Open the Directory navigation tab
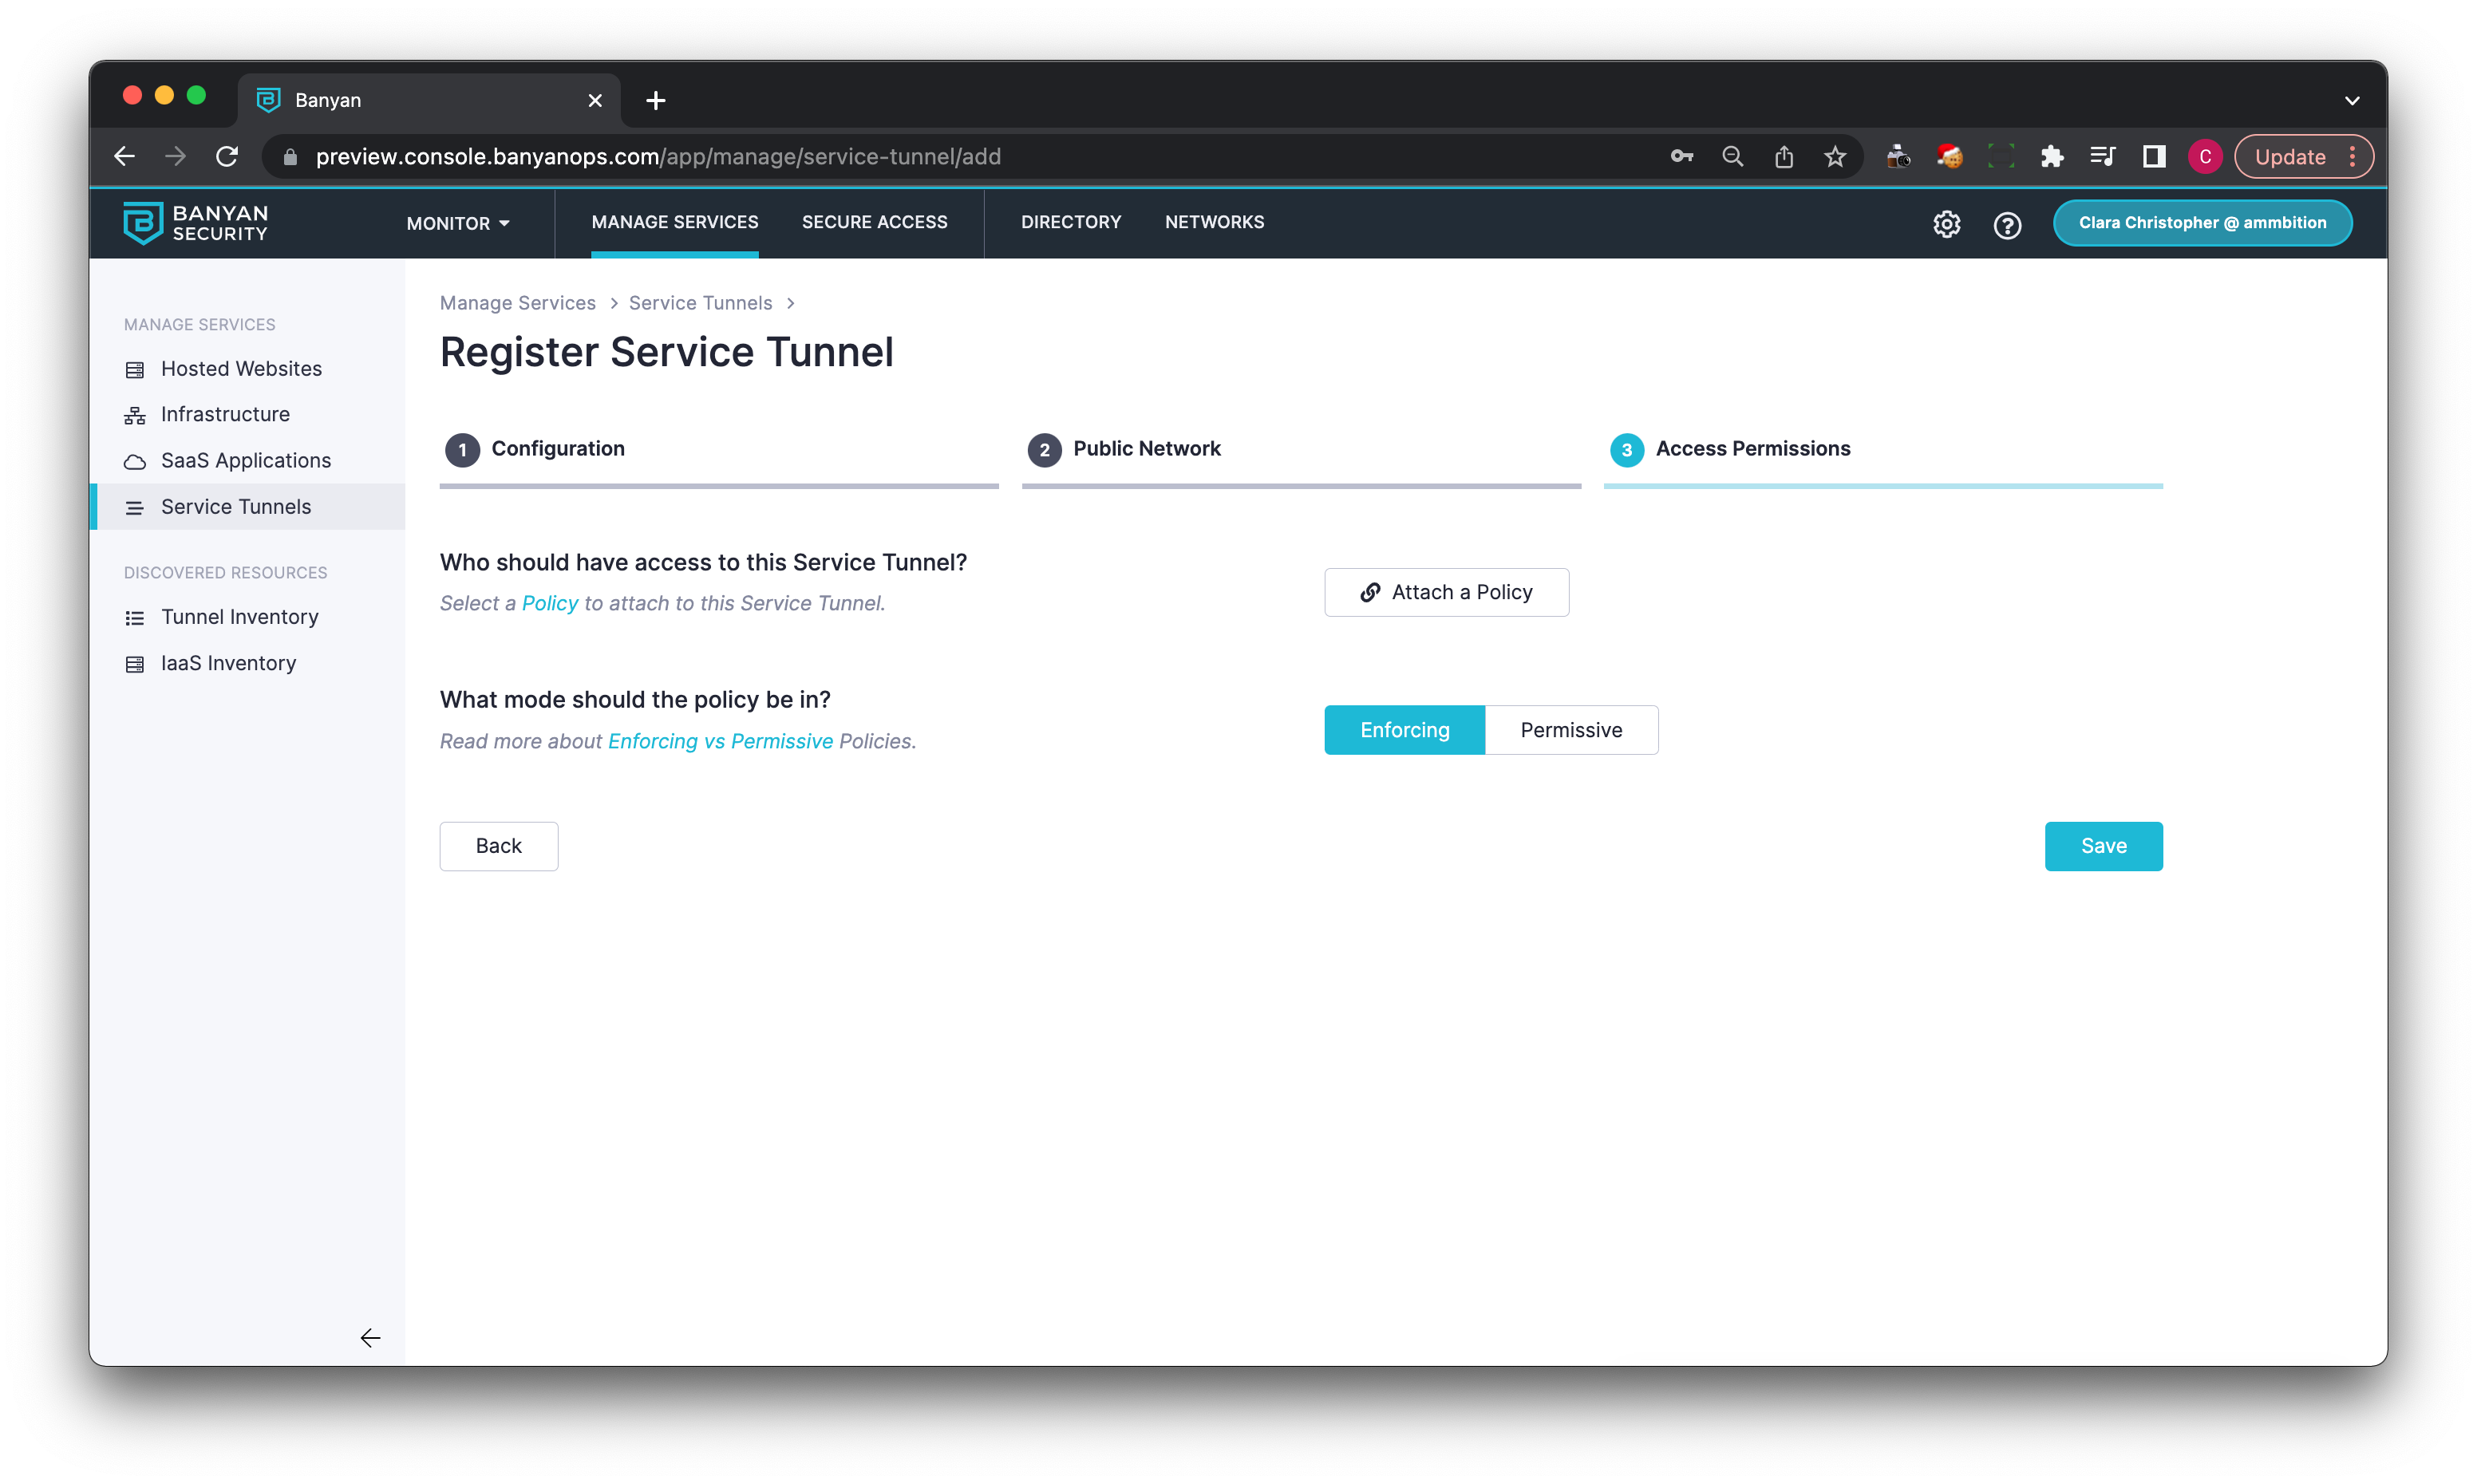The height and width of the screenshot is (1484, 2477). pos(1071,222)
